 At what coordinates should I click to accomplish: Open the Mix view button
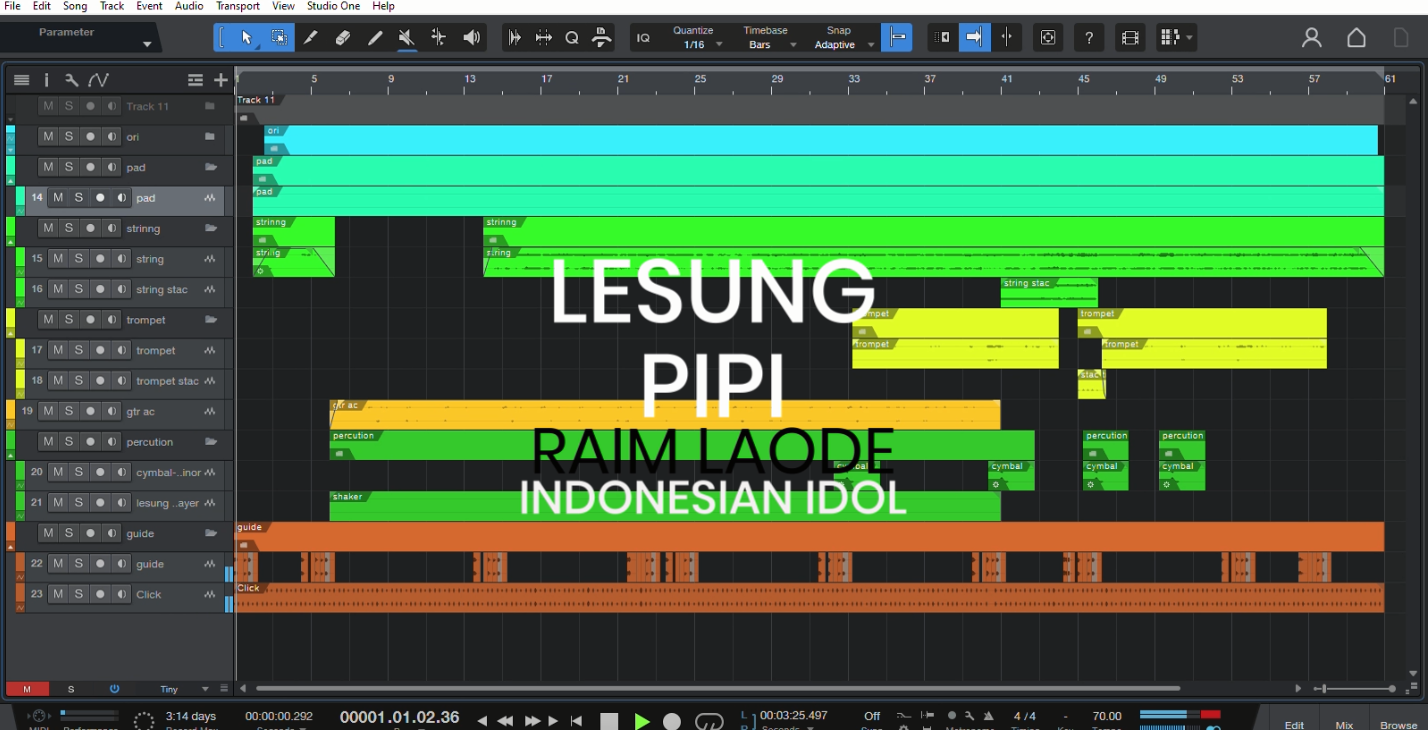tap(1344, 725)
